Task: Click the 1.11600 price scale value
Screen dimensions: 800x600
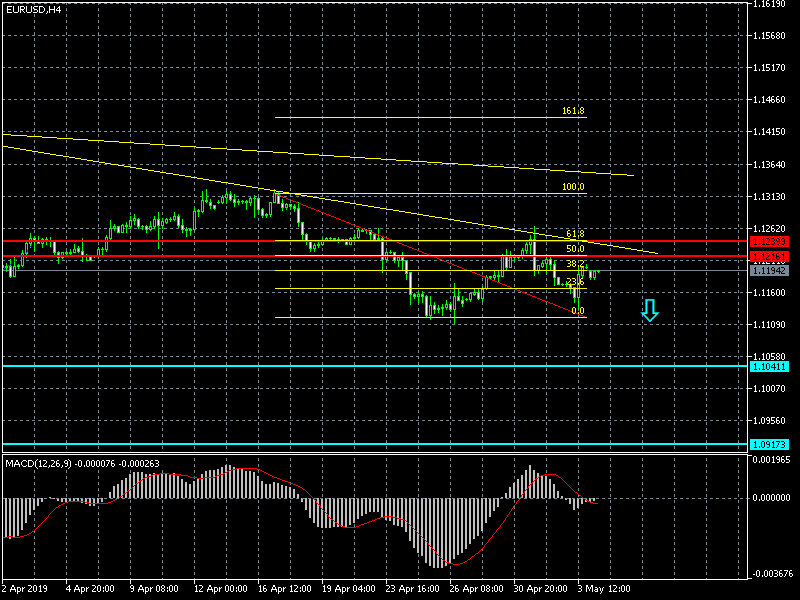Action: pos(769,292)
